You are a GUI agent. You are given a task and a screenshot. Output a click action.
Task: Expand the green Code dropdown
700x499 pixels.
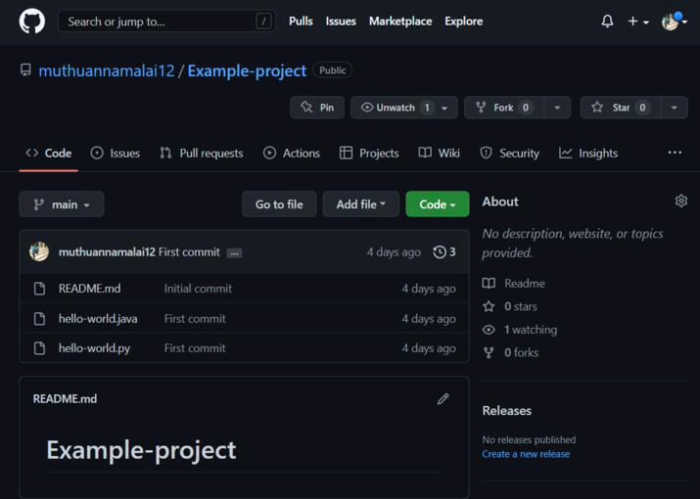click(x=437, y=204)
